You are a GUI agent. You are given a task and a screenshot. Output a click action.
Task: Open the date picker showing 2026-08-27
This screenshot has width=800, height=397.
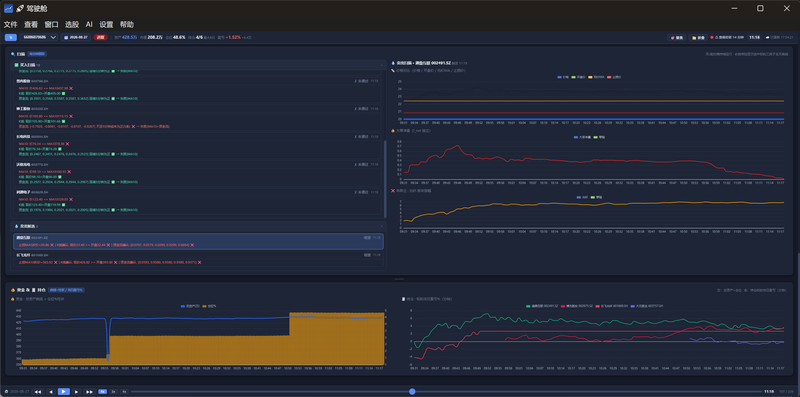76,37
